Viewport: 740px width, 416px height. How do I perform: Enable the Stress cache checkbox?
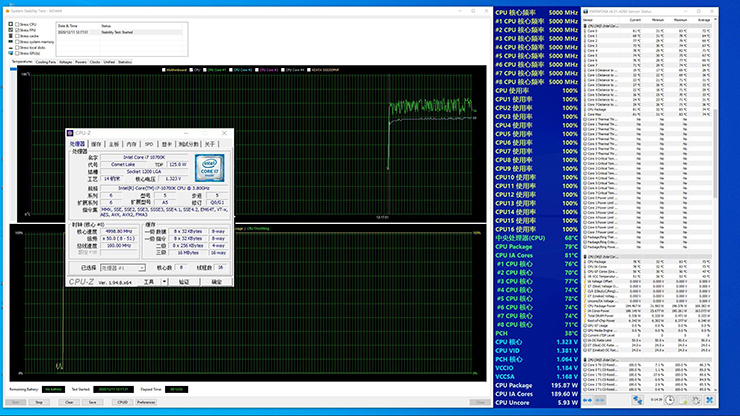pos(17,36)
